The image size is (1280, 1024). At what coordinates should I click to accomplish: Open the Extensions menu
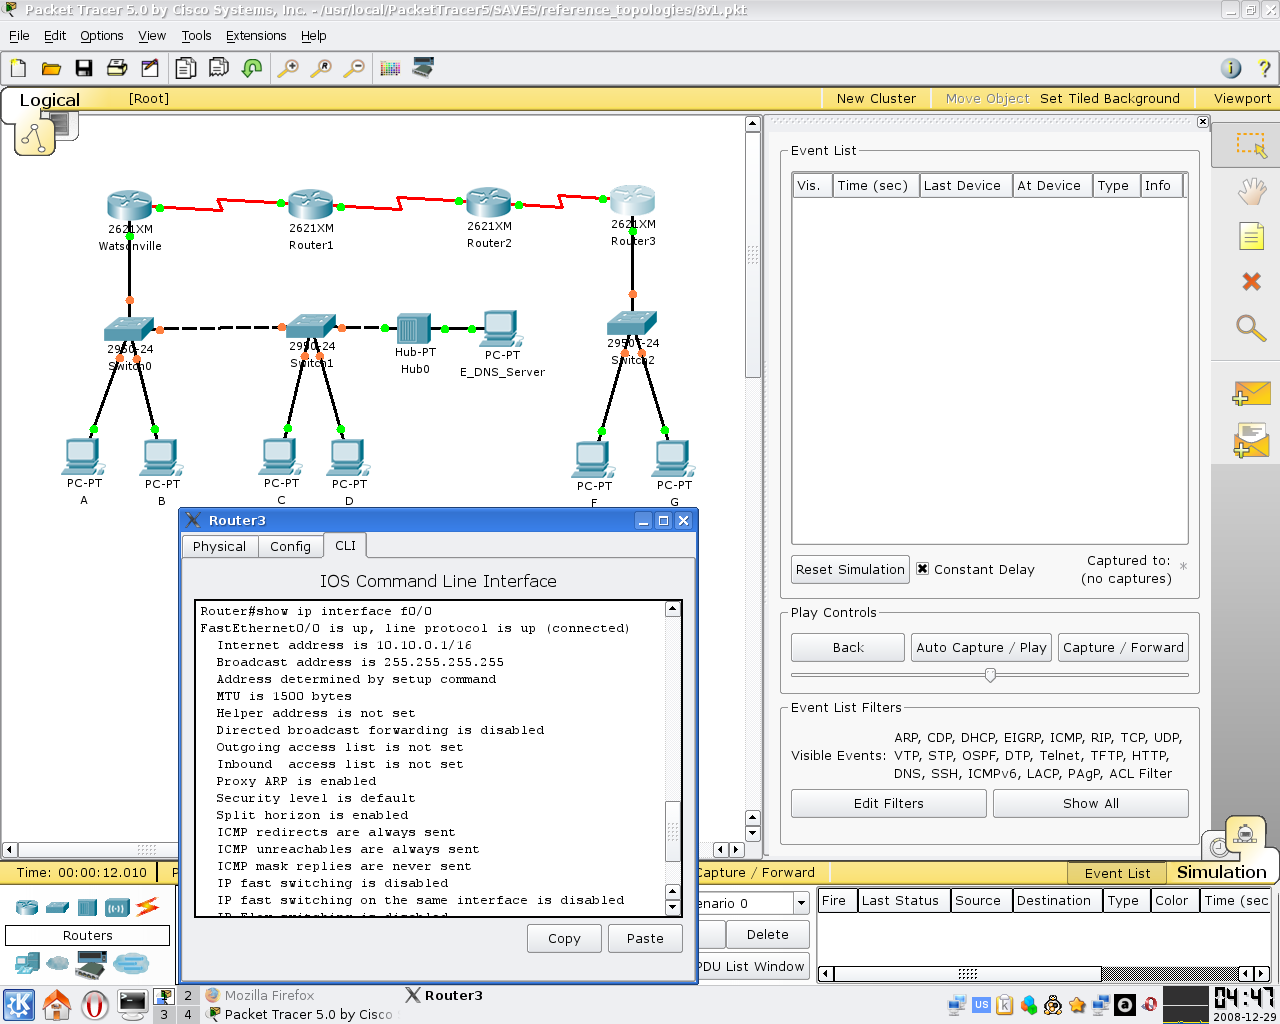tap(256, 35)
